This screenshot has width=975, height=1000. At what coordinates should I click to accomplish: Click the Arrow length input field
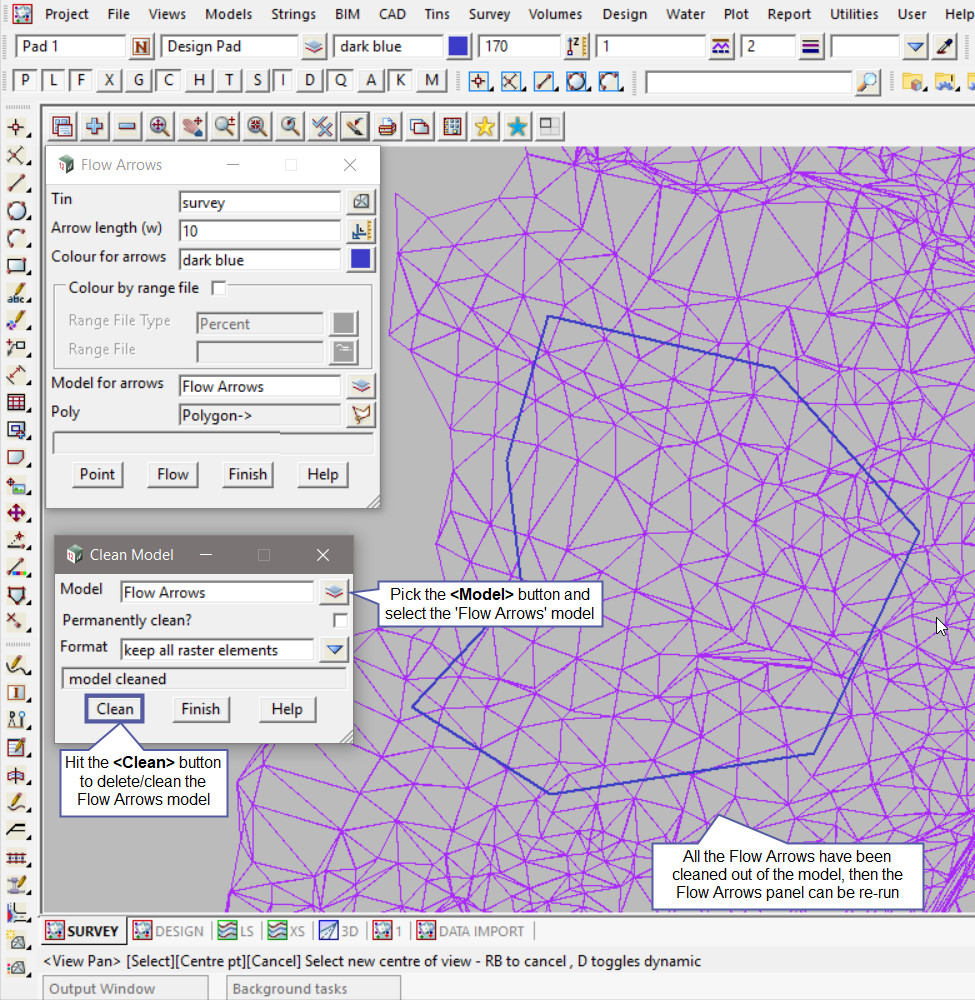259,231
